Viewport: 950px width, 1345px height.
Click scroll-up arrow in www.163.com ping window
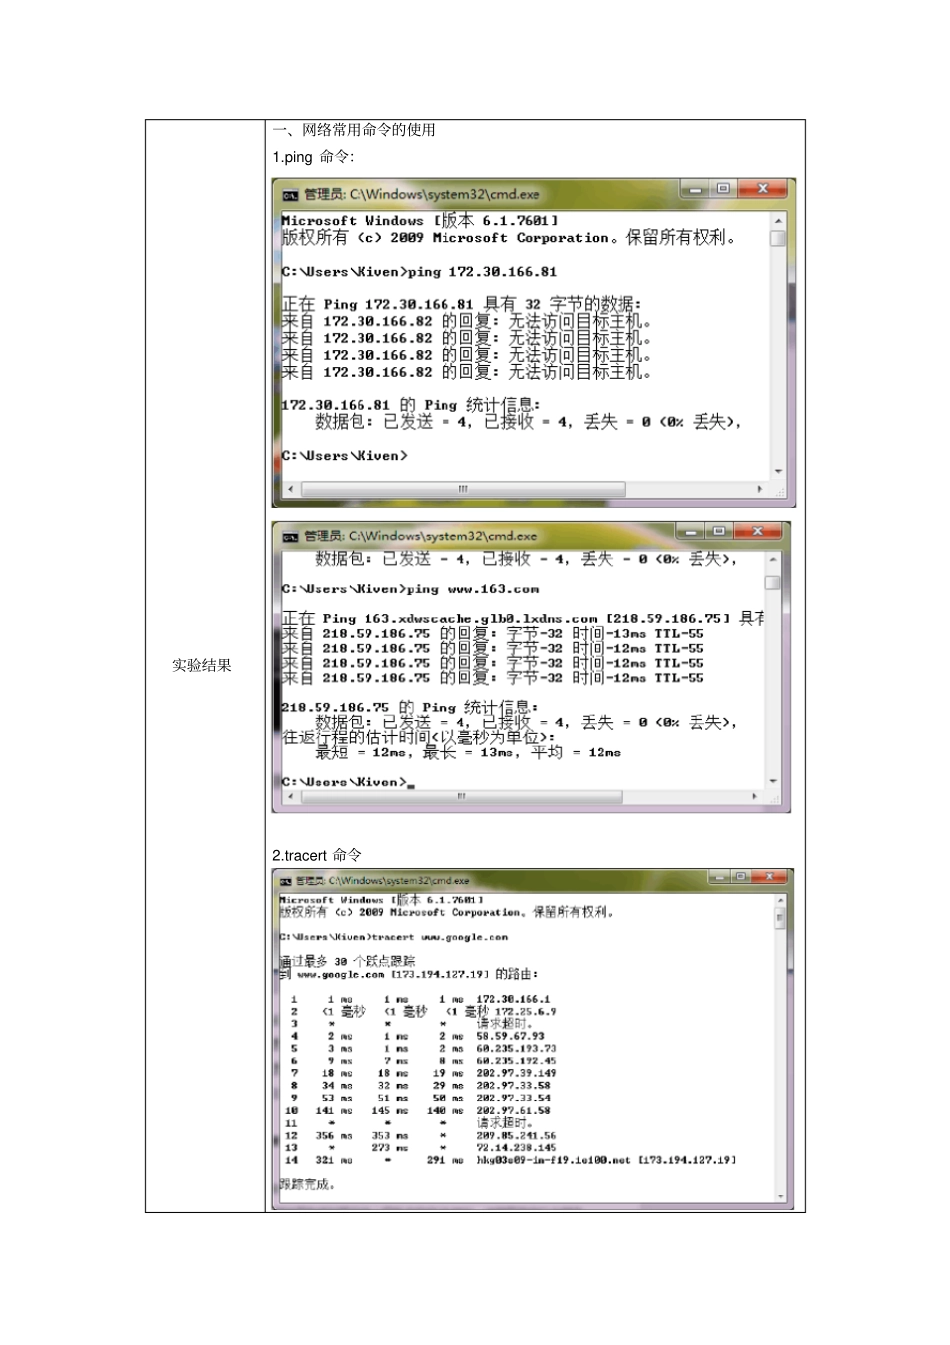pos(773,559)
